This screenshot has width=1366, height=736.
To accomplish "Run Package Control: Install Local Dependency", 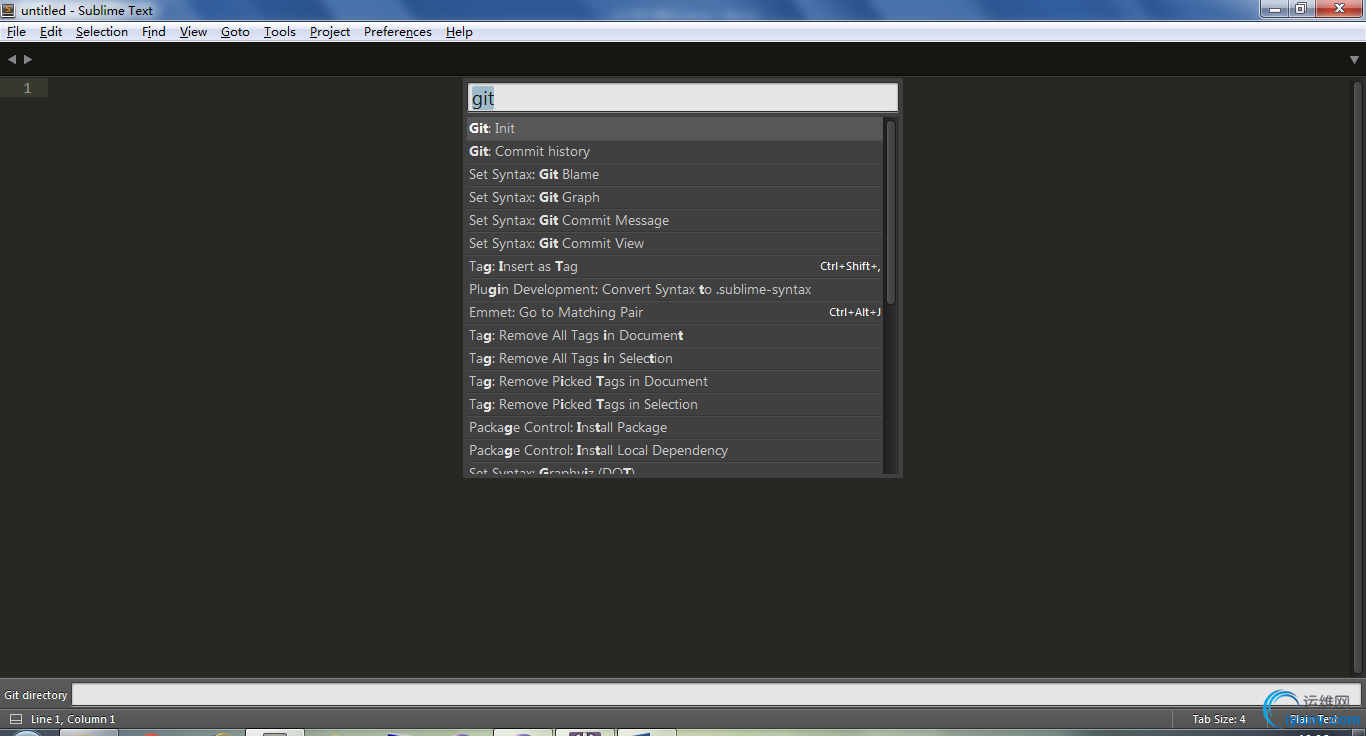I will point(675,450).
